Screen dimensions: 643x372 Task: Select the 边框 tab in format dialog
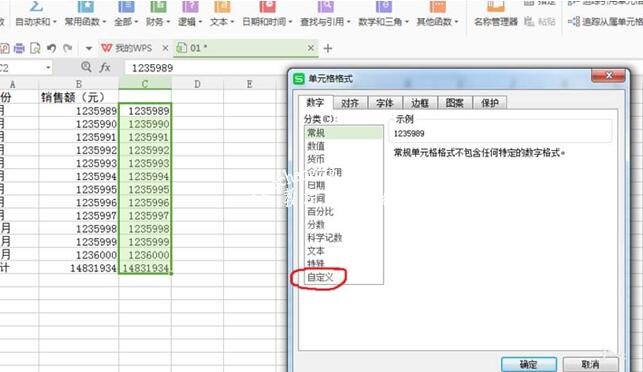click(420, 103)
